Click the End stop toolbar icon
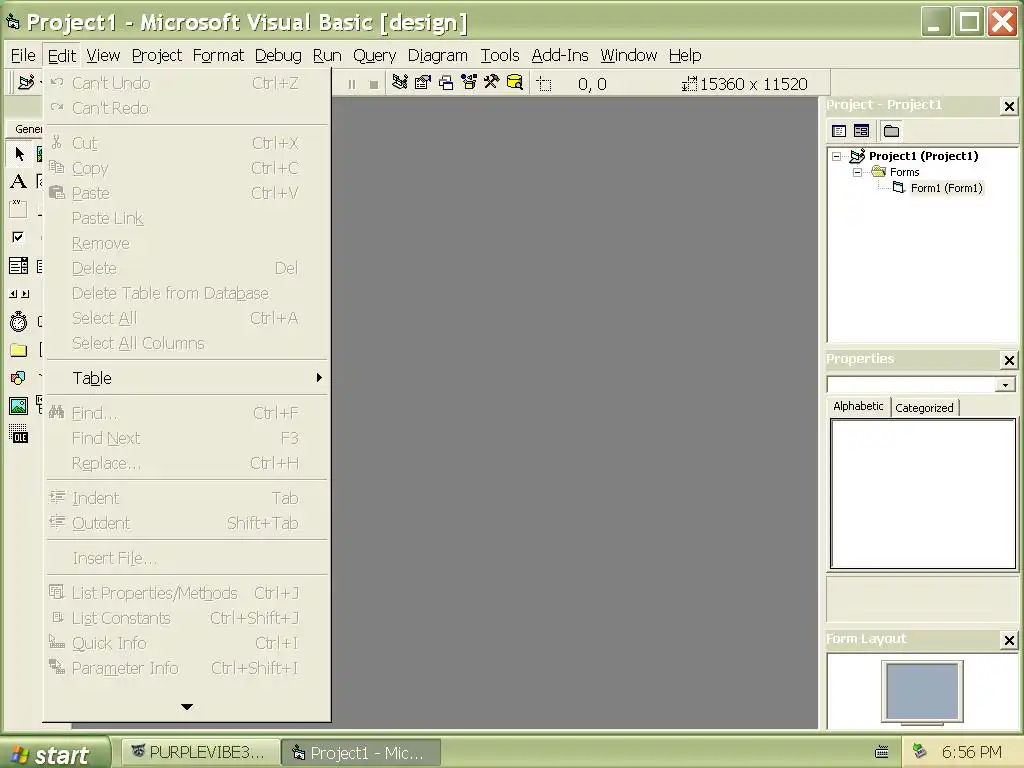The image size is (1024, 768). 374,84
